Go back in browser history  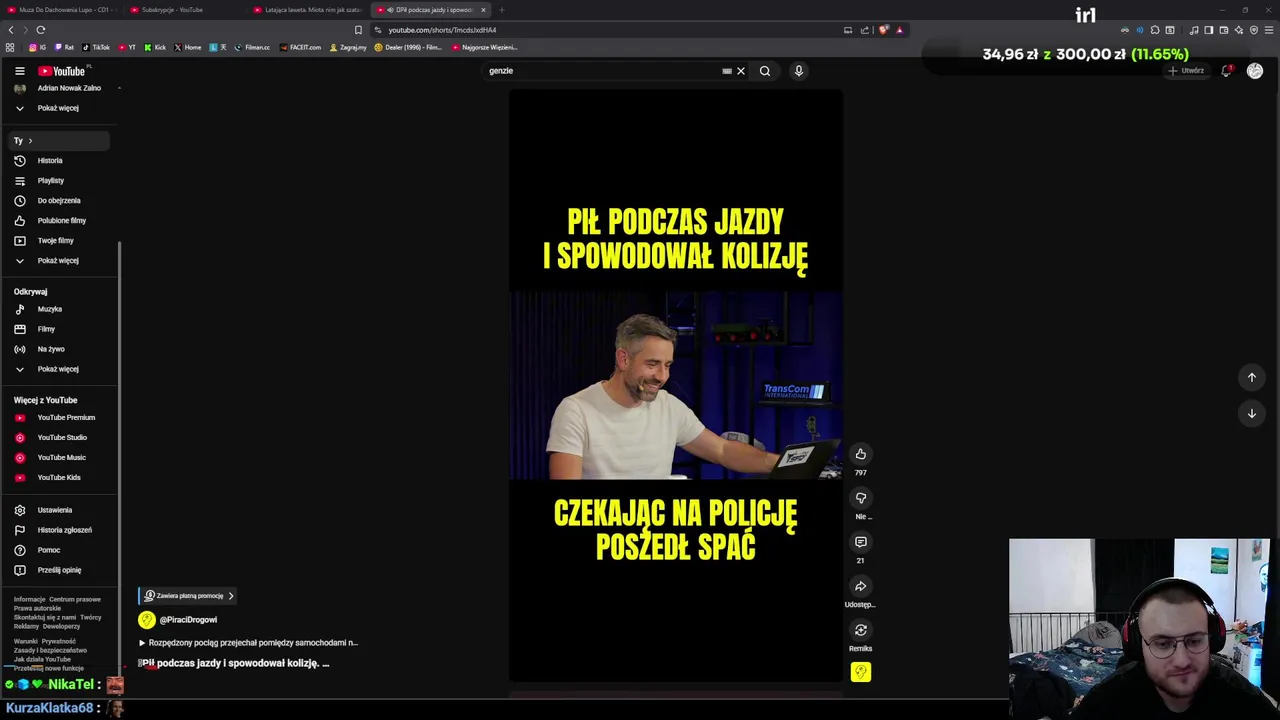pos(11,30)
